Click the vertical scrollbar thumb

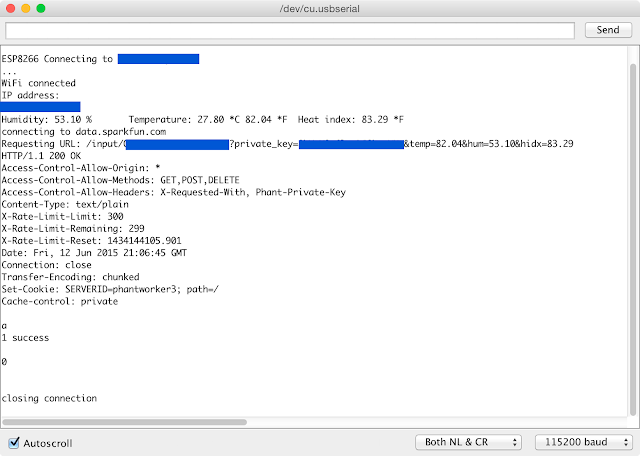pos(633,239)
